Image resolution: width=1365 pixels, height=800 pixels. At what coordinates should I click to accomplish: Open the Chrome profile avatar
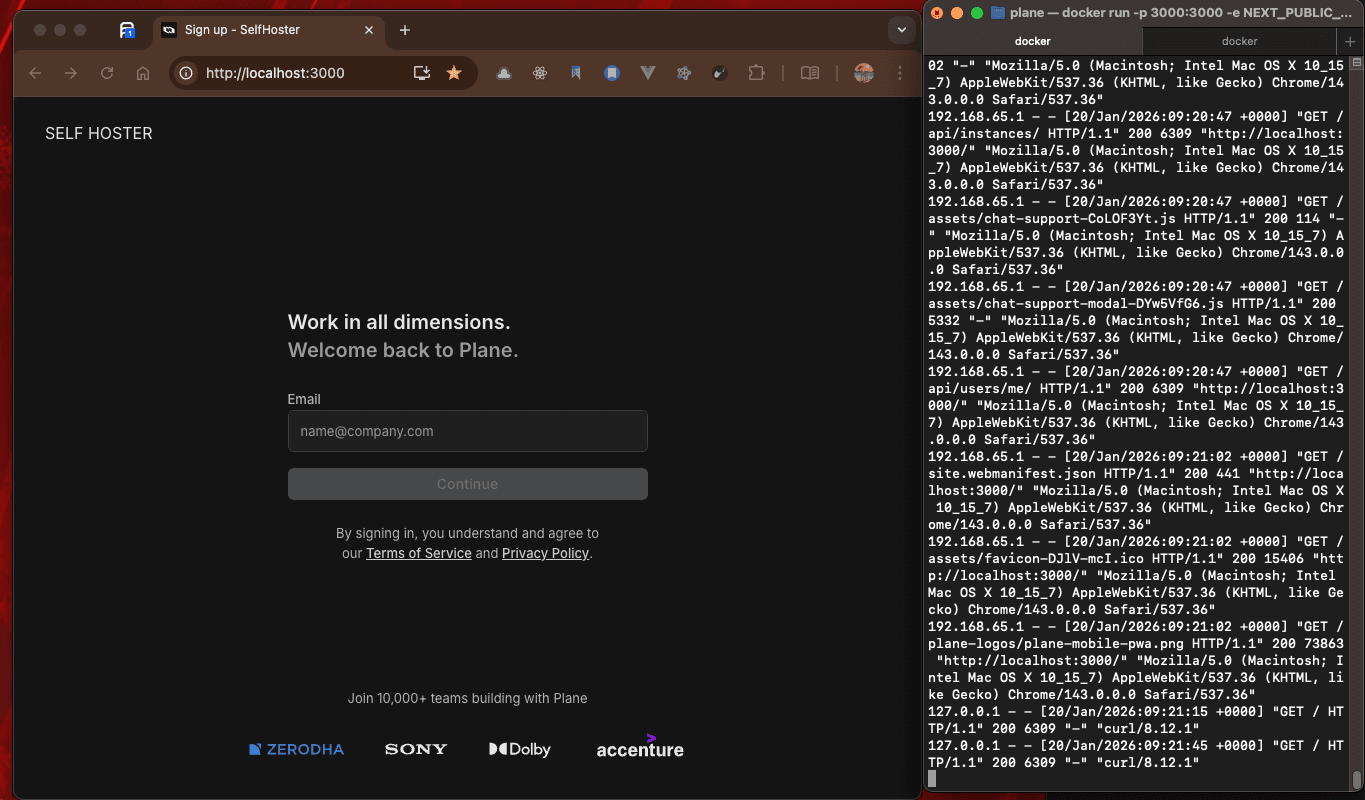[864, 73]
